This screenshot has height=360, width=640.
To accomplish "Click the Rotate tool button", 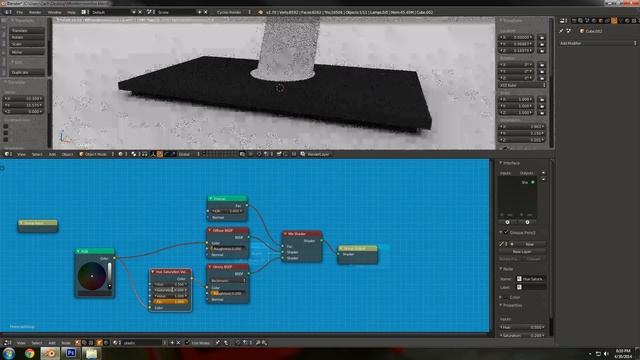I will pos(27,37).
